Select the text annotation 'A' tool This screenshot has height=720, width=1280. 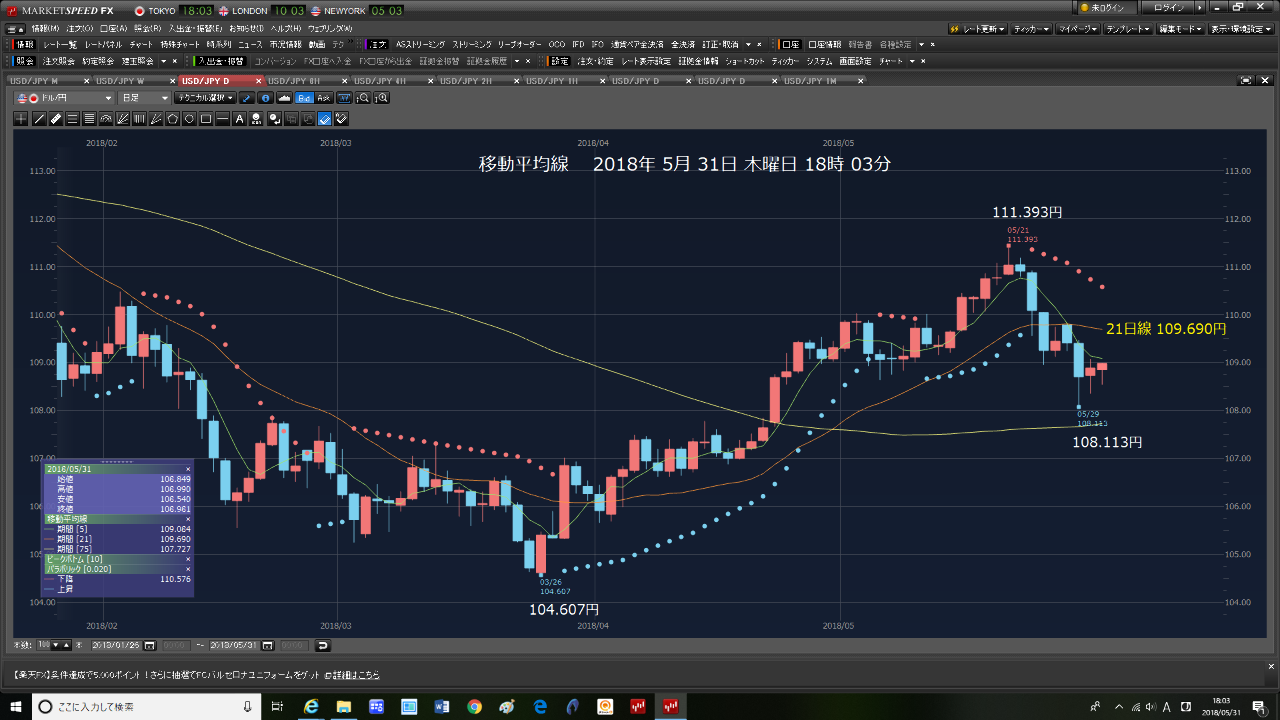pos(240,118)
